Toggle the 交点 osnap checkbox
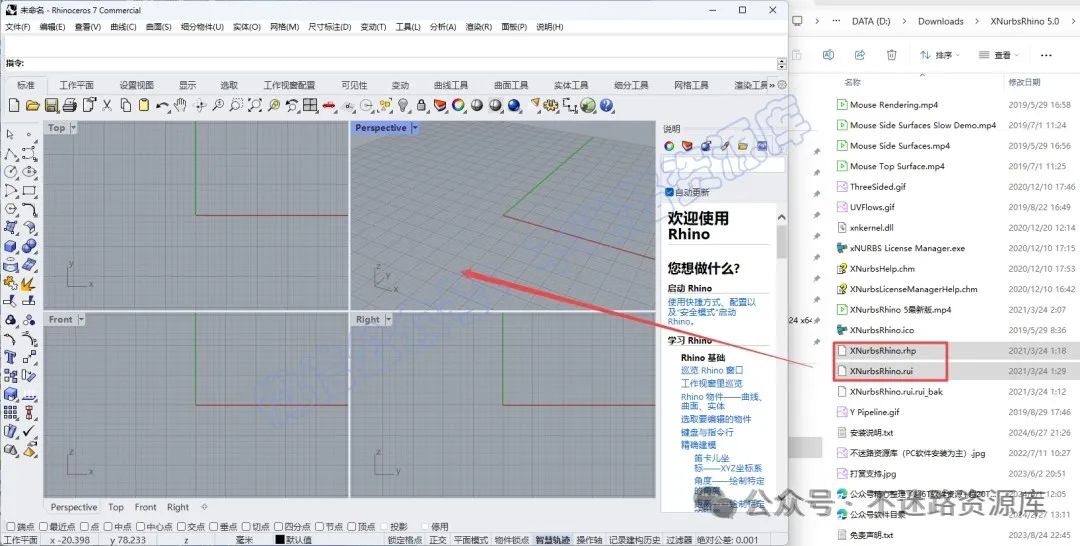Viewport: 1080px width, 546px height. 181,527
